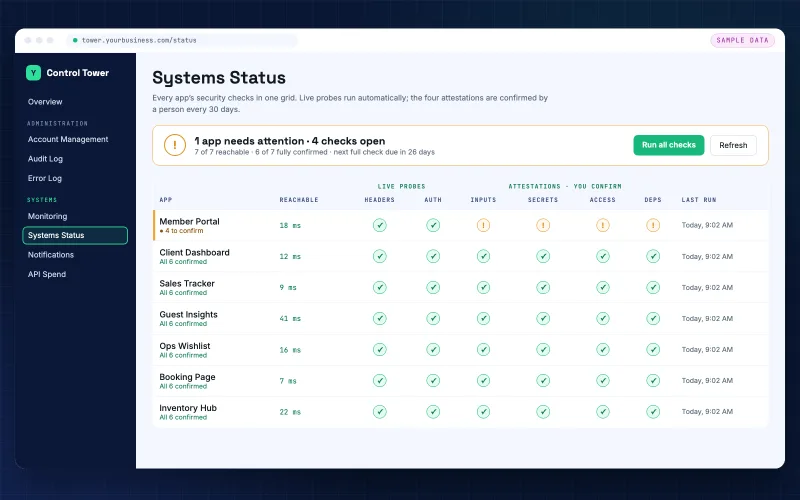The height and width of the screenshot is (500, 800).
Task: Click Booking Page's Secrets check icon
Action: tap(543, 381)
